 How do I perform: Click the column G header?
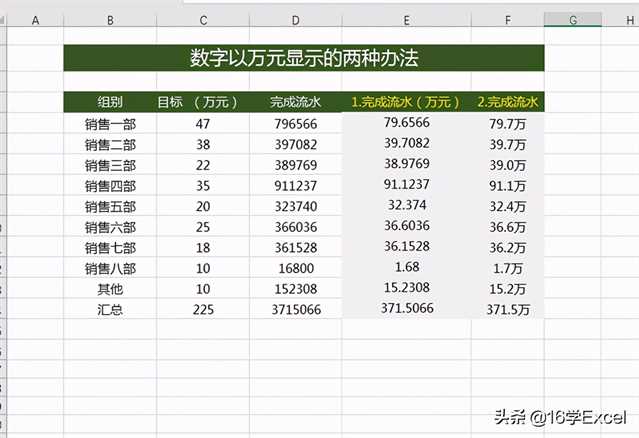[x=573, y=20]
